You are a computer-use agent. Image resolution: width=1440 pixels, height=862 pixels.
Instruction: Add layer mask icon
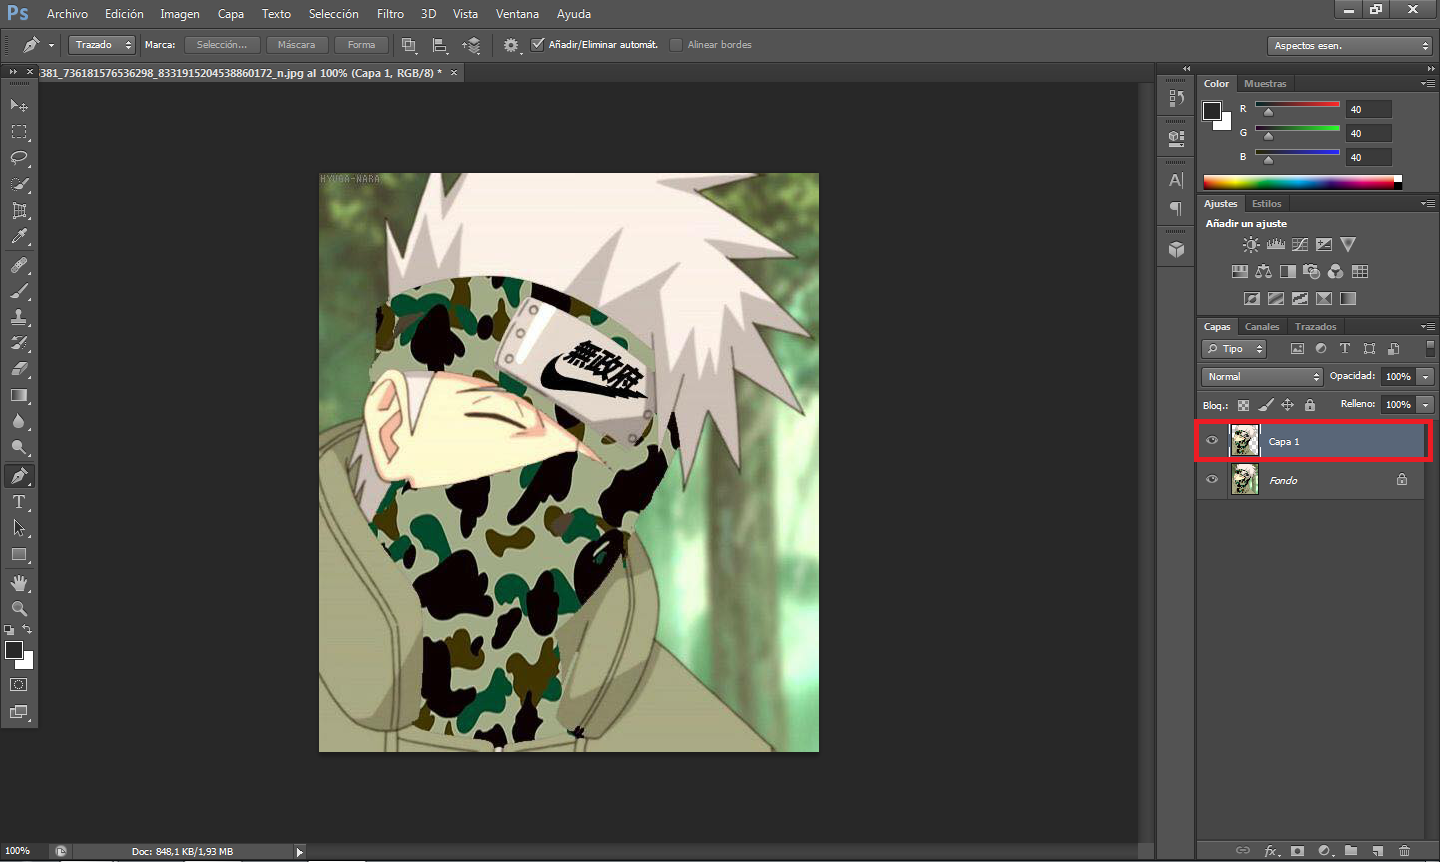coord(1297,851)
